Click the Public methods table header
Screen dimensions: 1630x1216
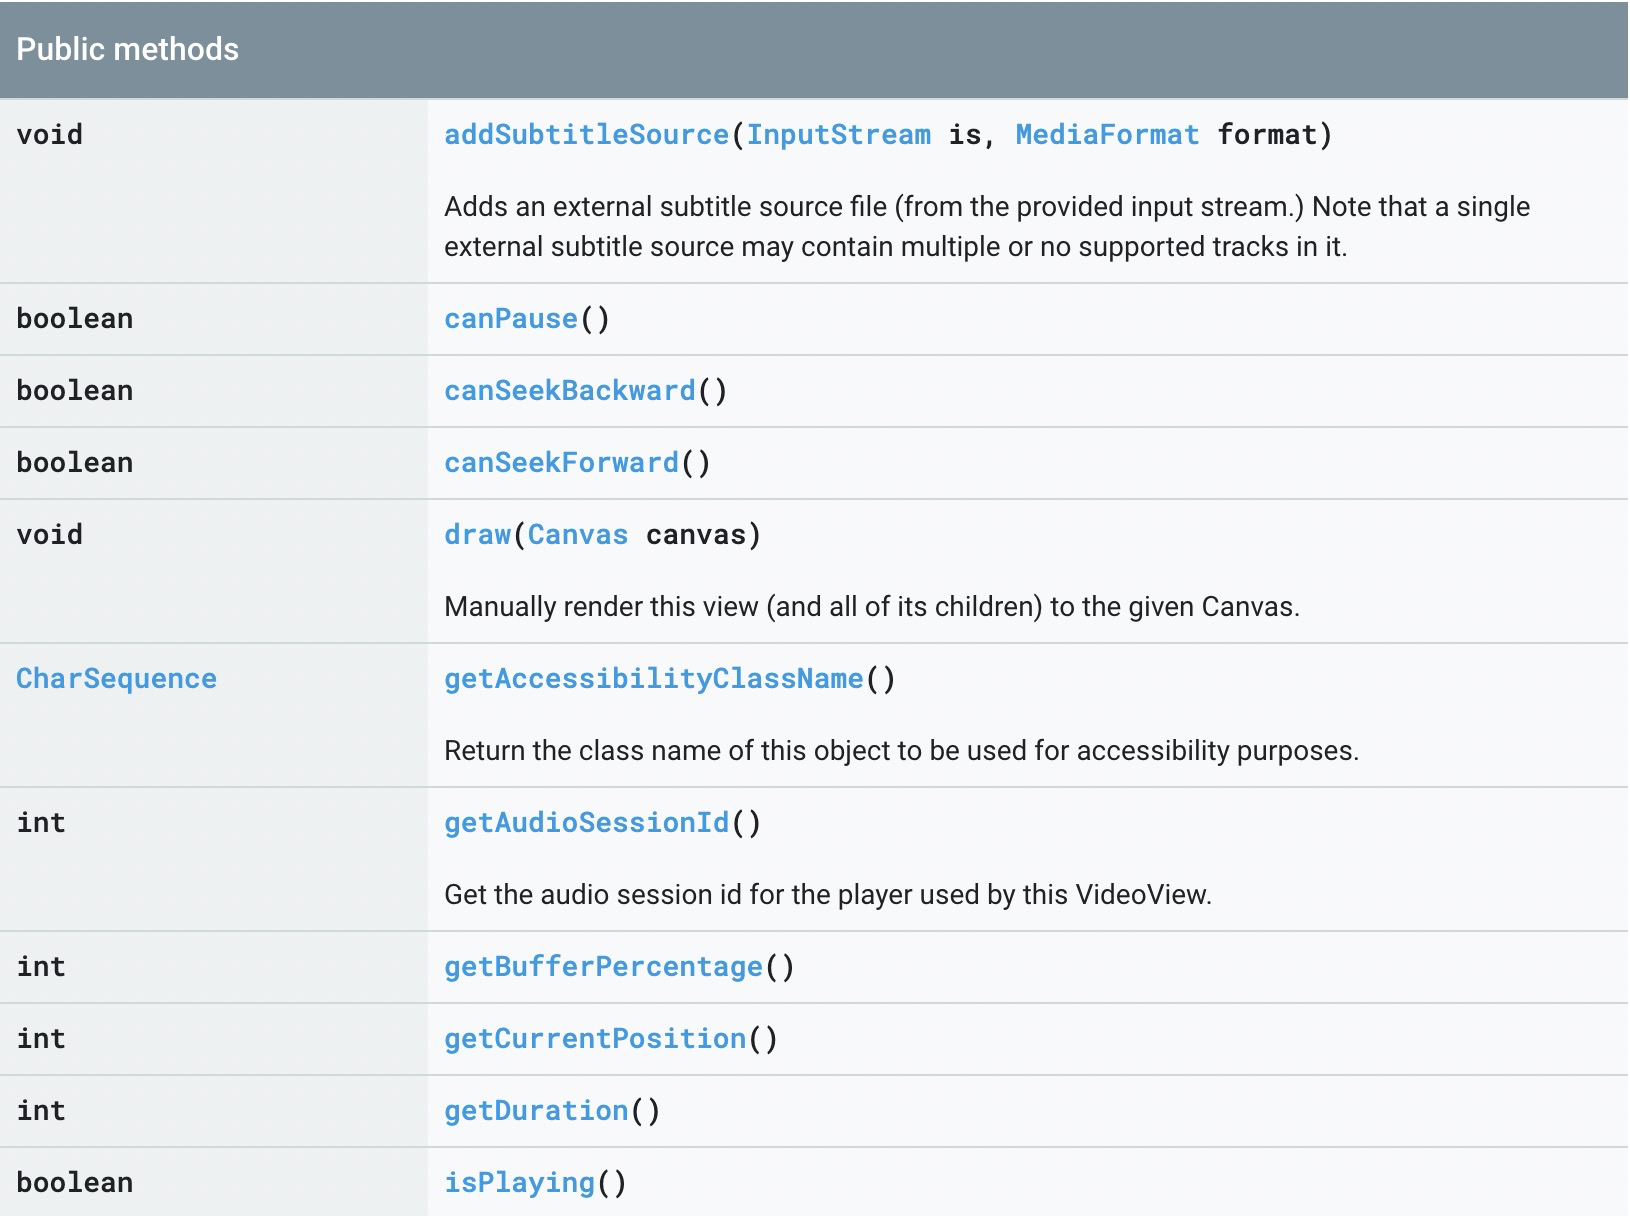click(128, 49)
